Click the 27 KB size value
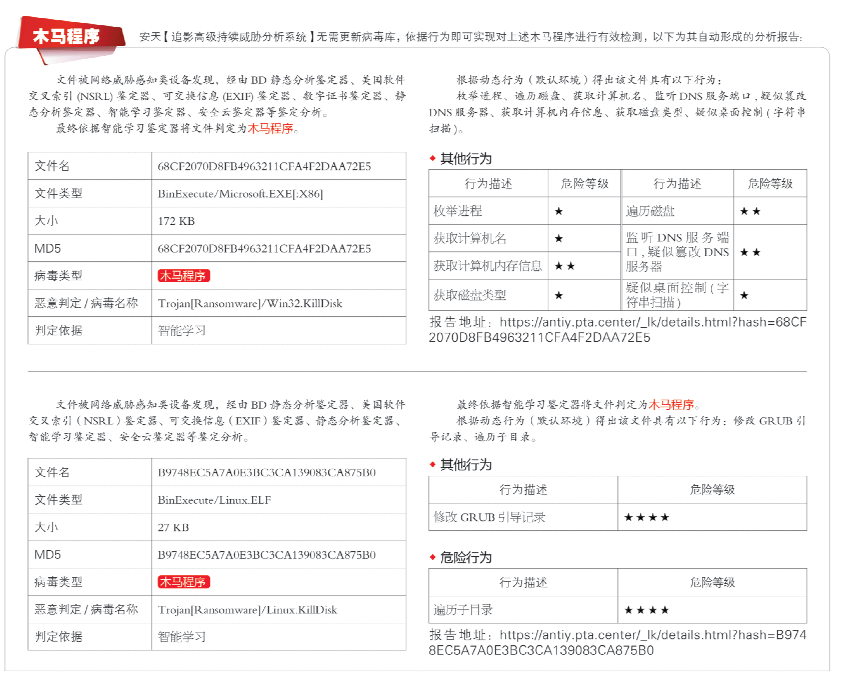841x674 pixels. tap(173, 528)
